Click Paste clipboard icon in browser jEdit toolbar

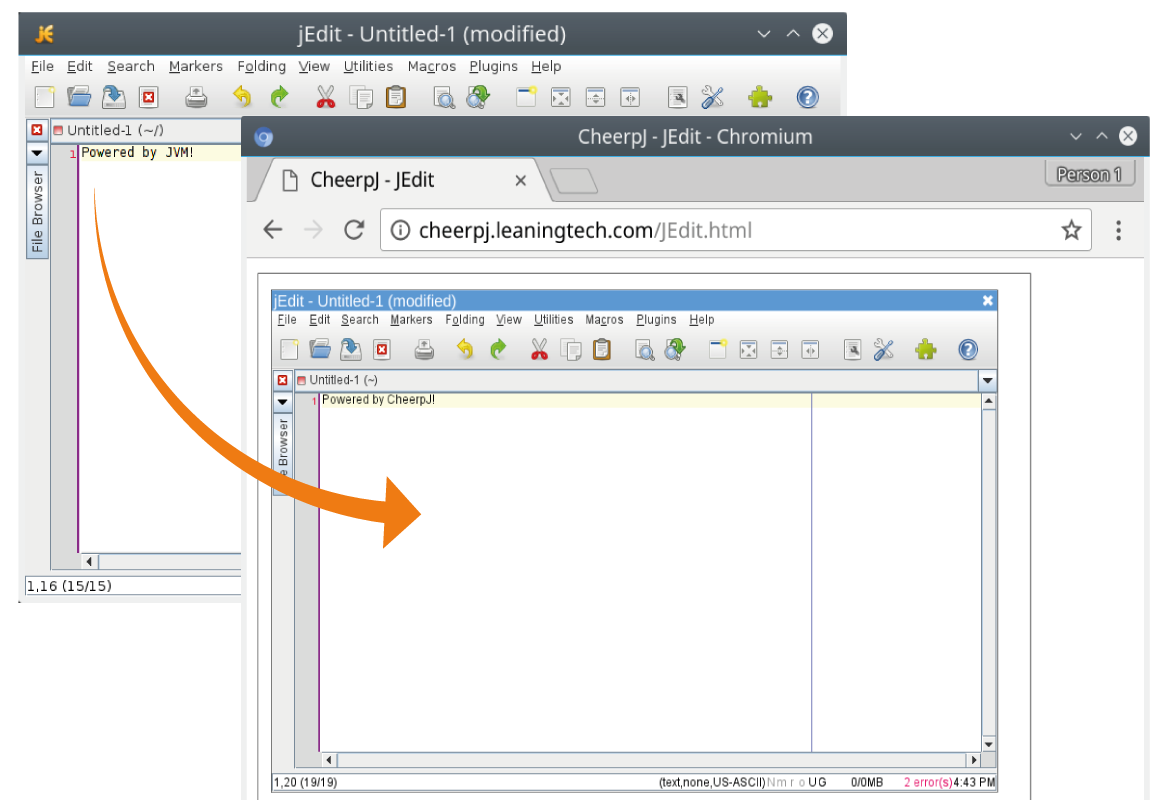coord(601,350)
